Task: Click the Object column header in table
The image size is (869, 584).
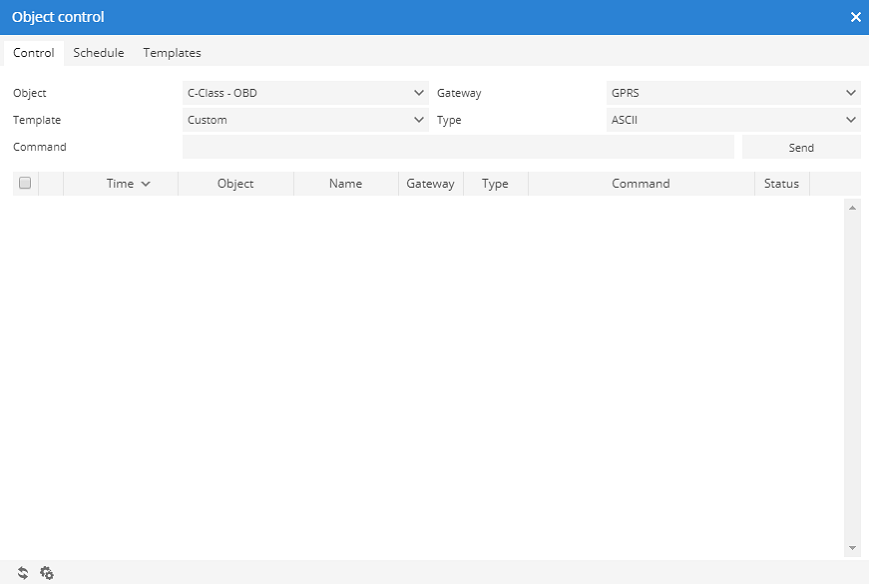Action: point(235,184)
